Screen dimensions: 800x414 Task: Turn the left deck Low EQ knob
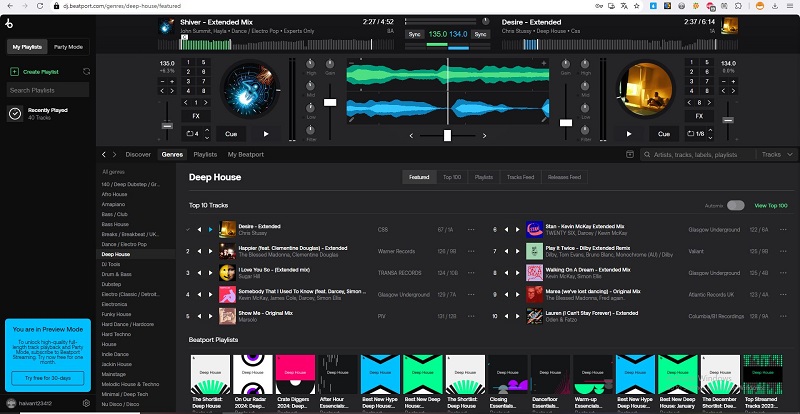310,108
